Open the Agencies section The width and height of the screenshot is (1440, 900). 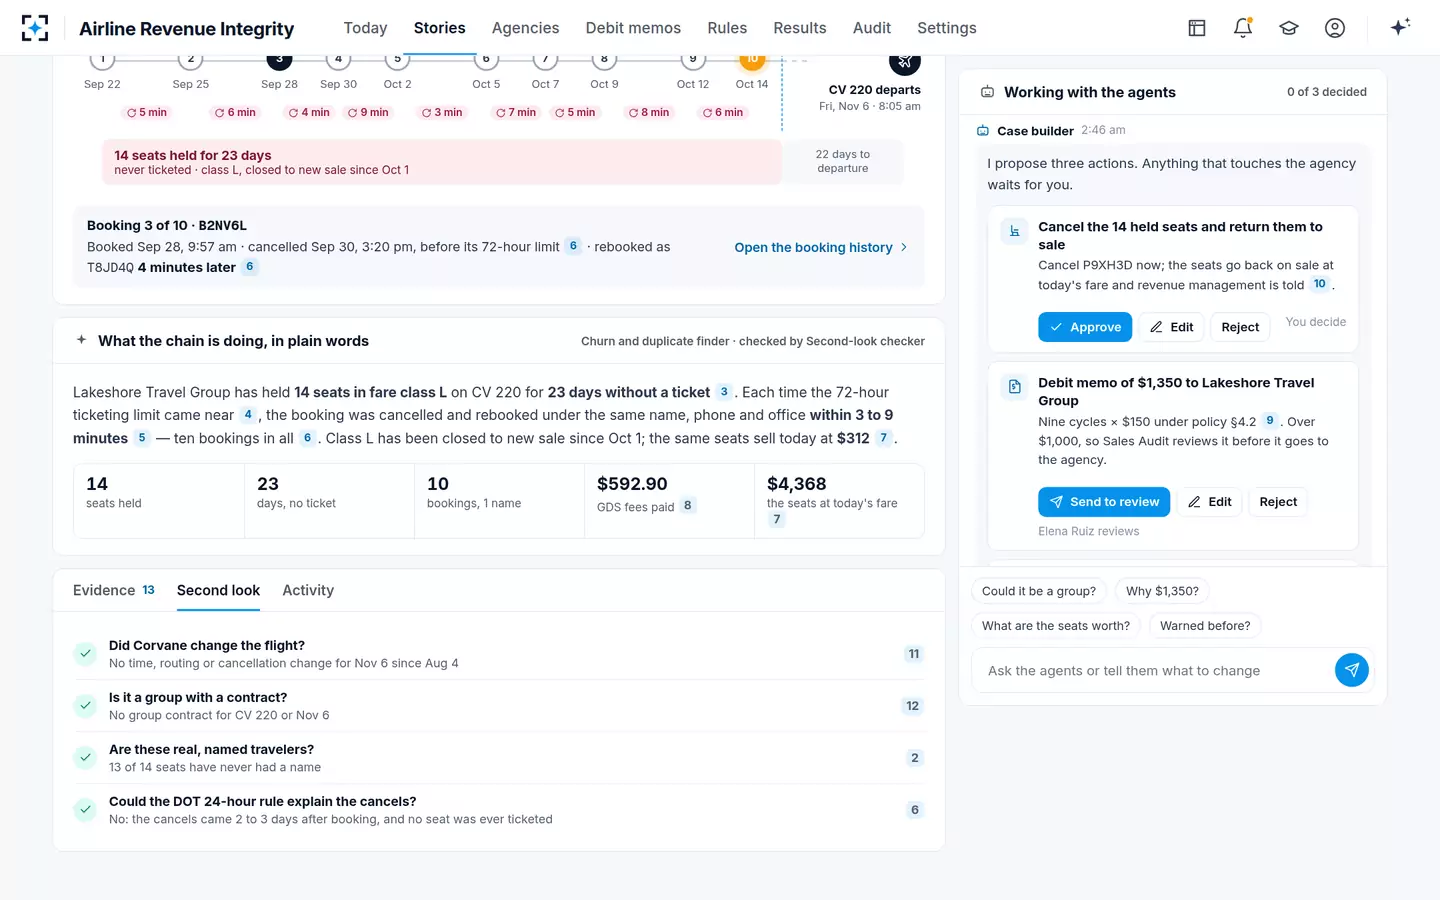point(525,28)
